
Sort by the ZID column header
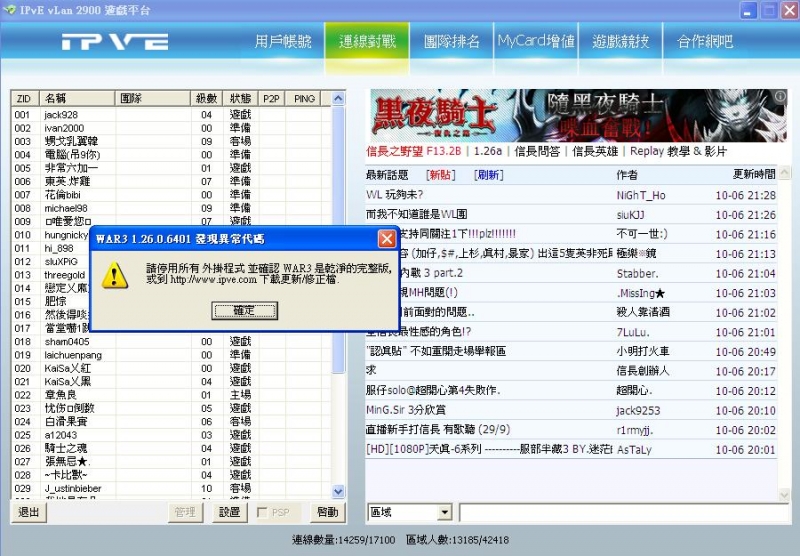click(x=24, y=98)
